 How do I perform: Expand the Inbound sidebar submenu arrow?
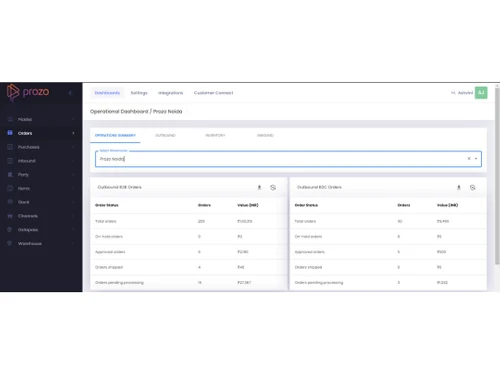[73, 161]
